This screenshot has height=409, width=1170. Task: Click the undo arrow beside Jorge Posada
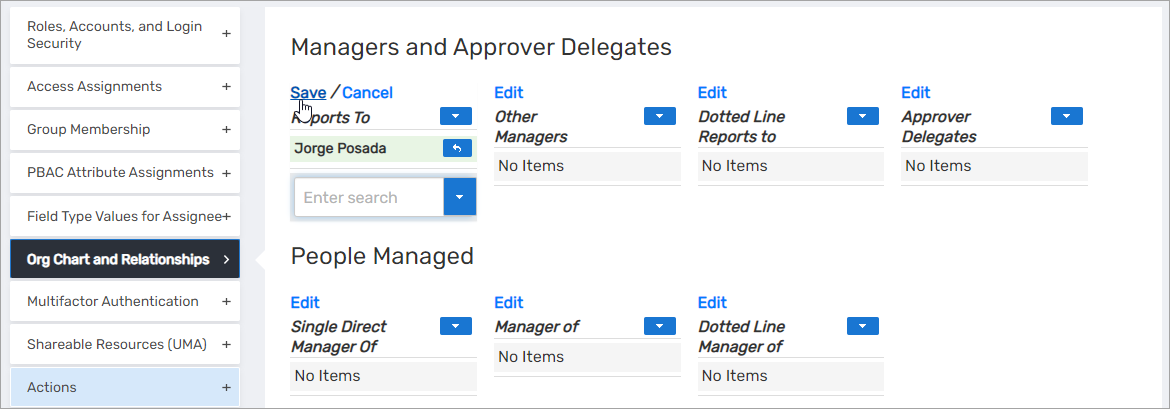[456, 149]
